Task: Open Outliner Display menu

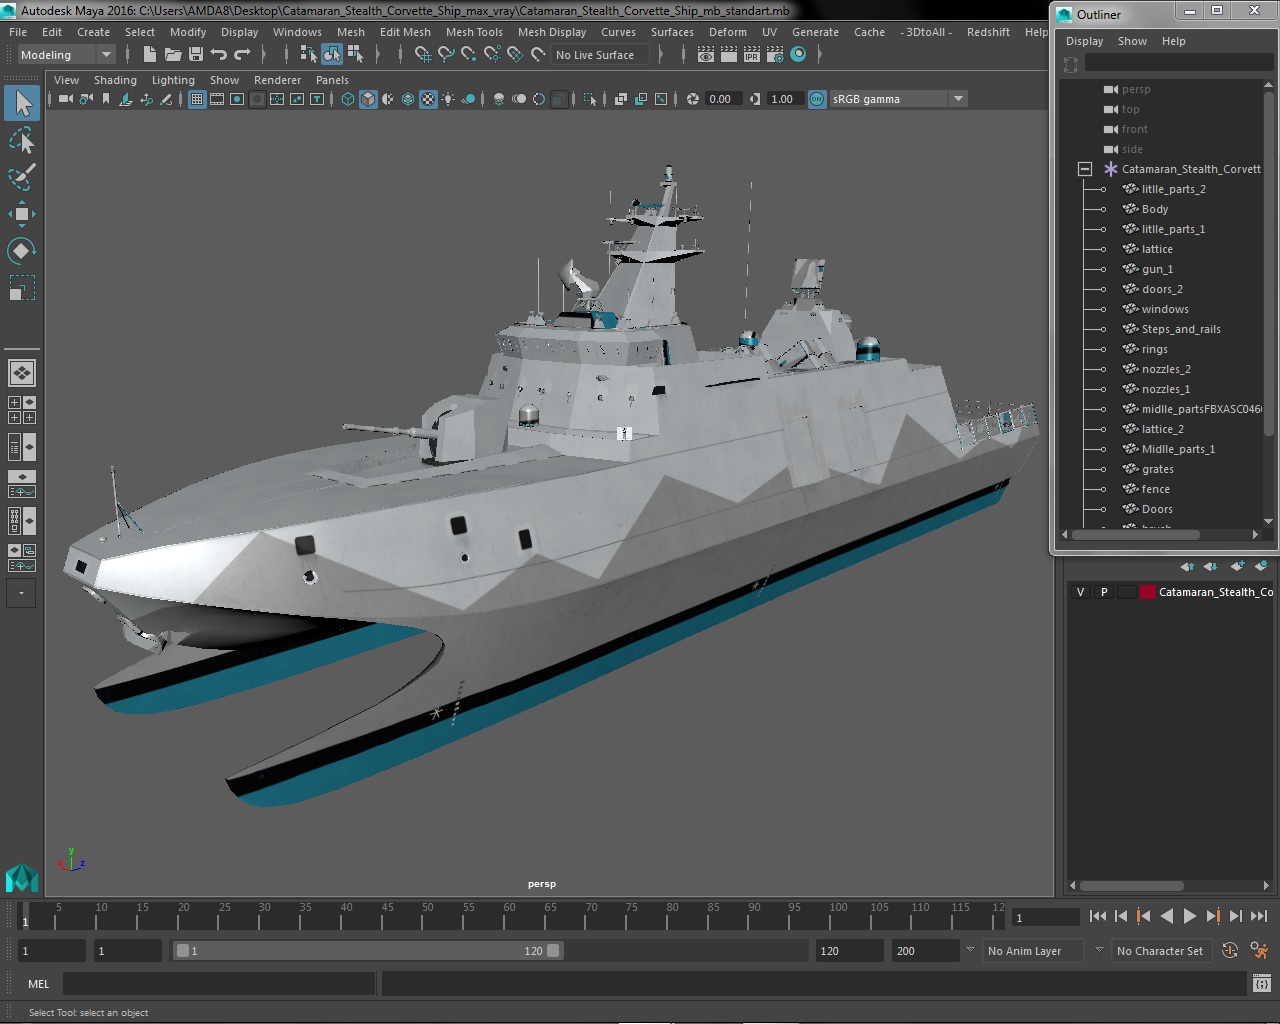Action: point(1084,41)
